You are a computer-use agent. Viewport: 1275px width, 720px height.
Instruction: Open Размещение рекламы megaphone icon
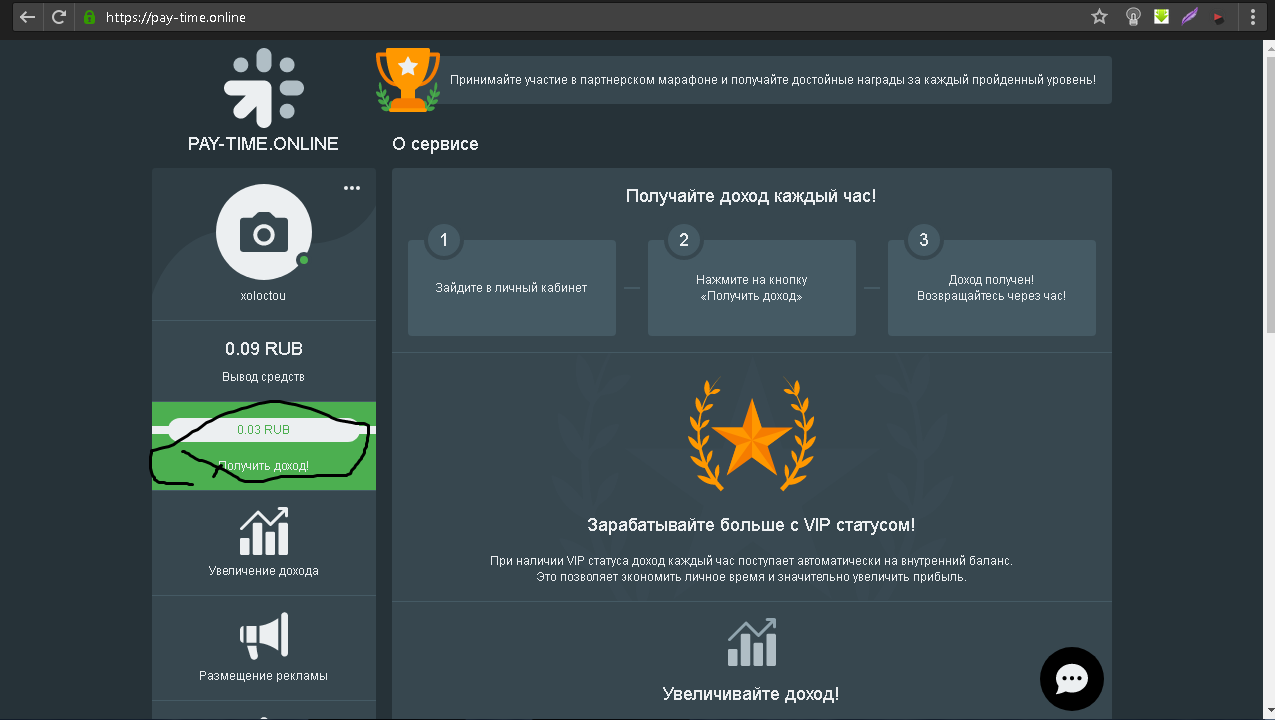[x=264, y=636]
